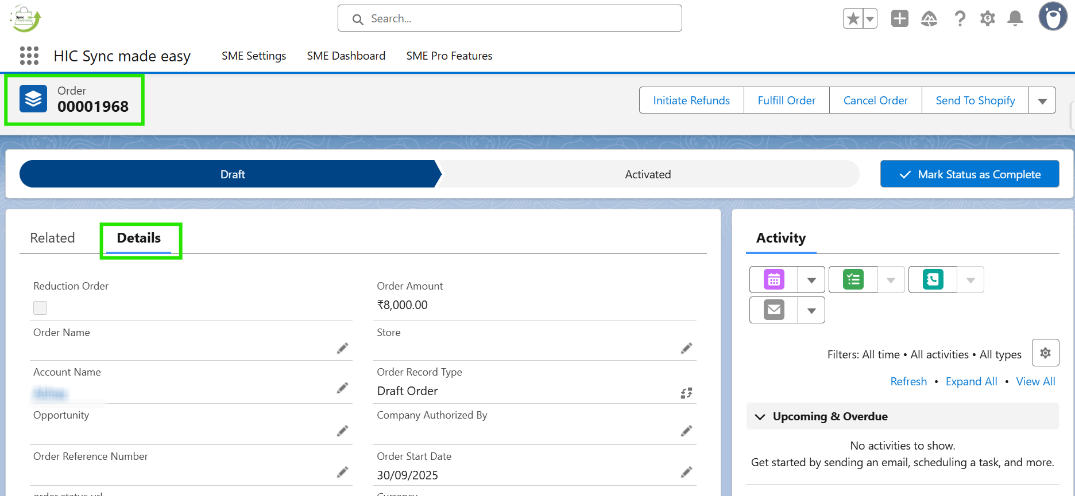Open the SME Pro Features tab
1075x496 pixels.
point(449,56)
